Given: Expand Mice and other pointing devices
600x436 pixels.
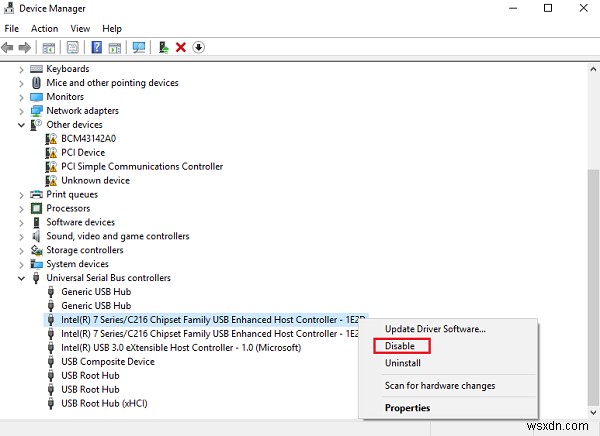Looking at the screenshot, I should [x=21, y=83].
